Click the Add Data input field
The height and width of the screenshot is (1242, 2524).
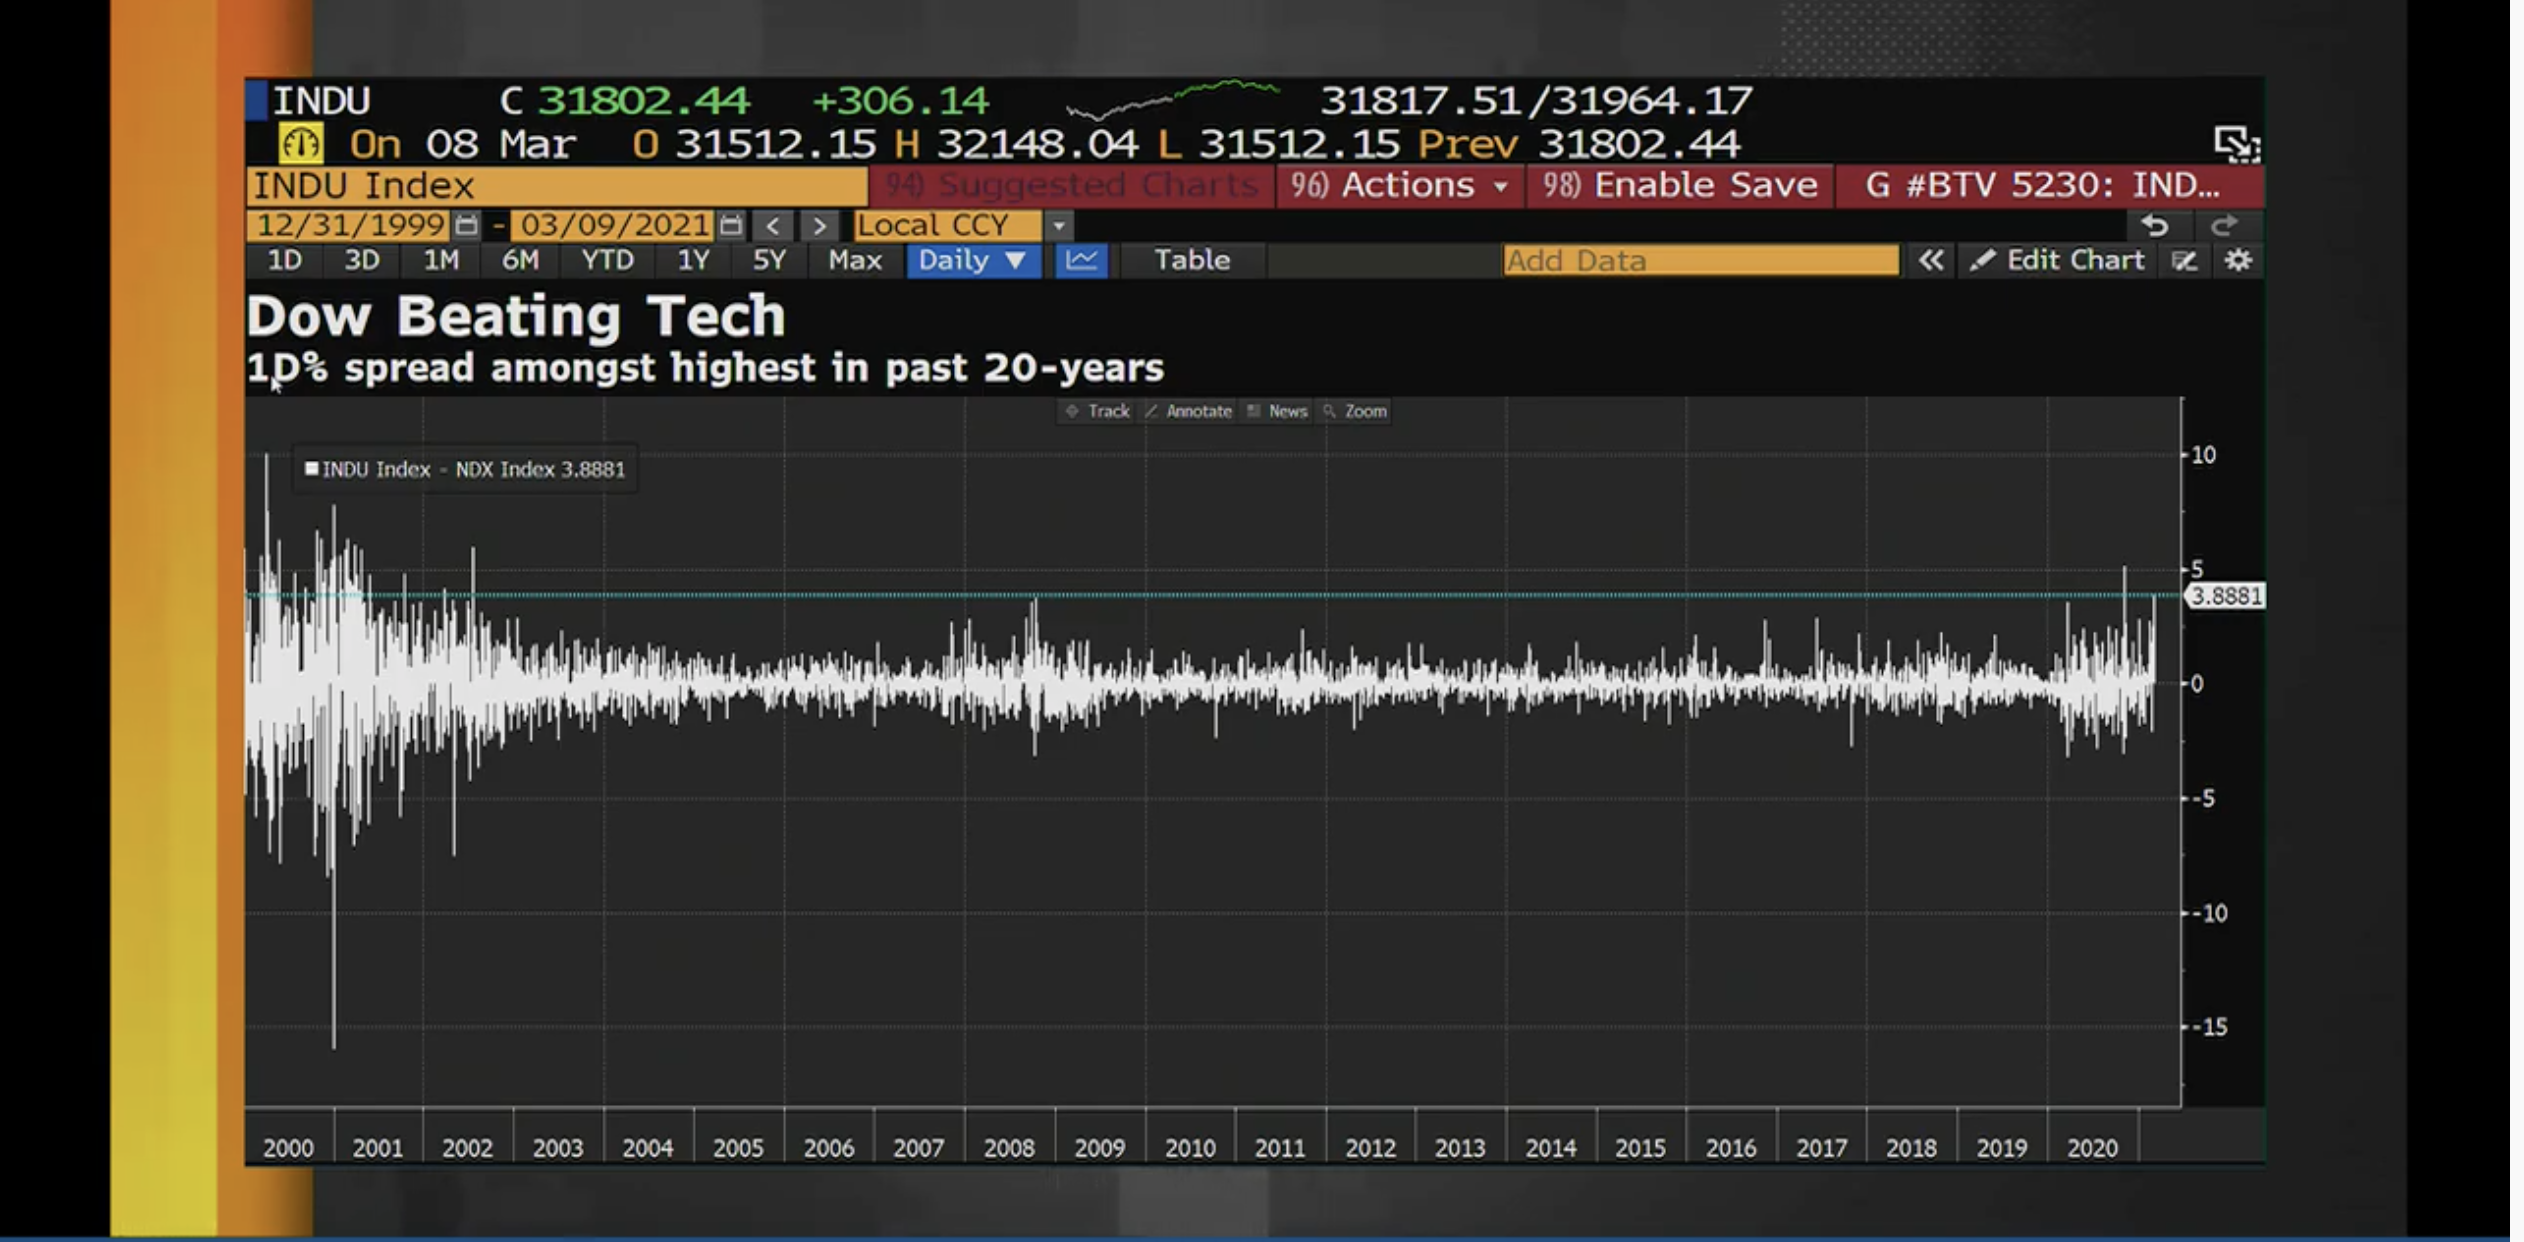[1699, 261]
